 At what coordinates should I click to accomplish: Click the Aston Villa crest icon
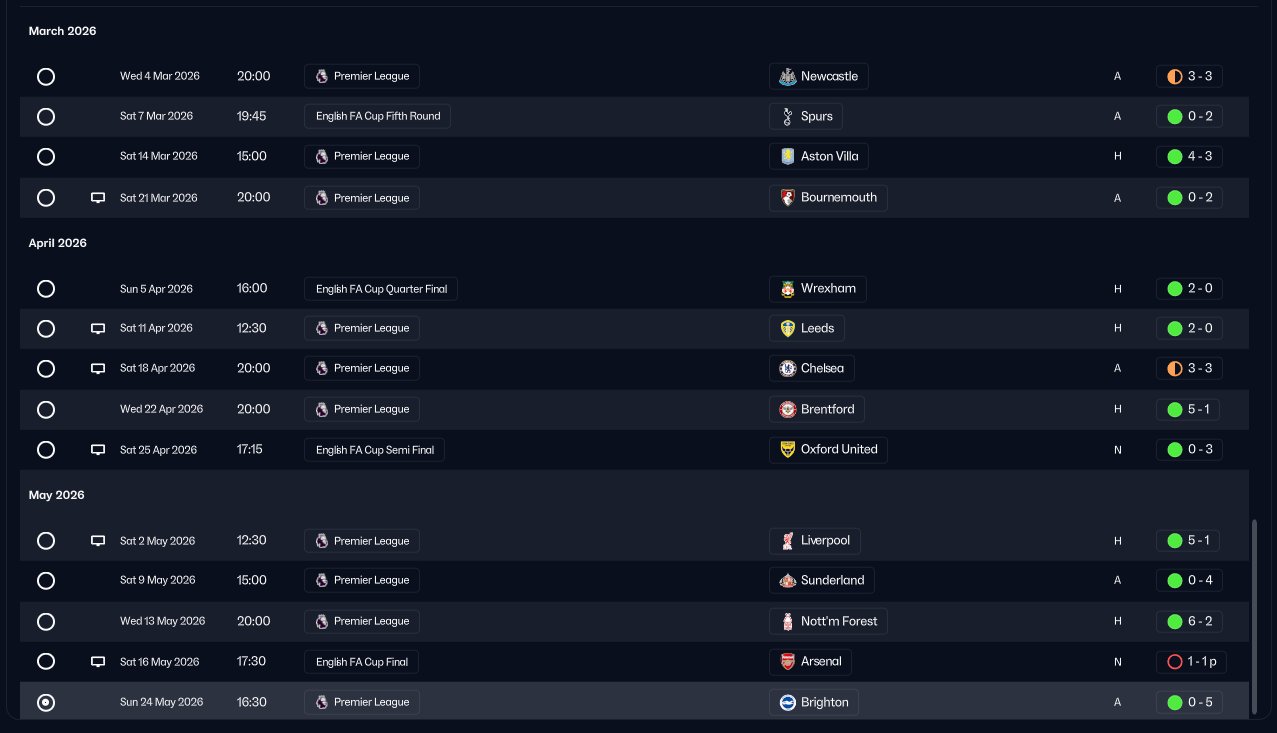point(787,156)
